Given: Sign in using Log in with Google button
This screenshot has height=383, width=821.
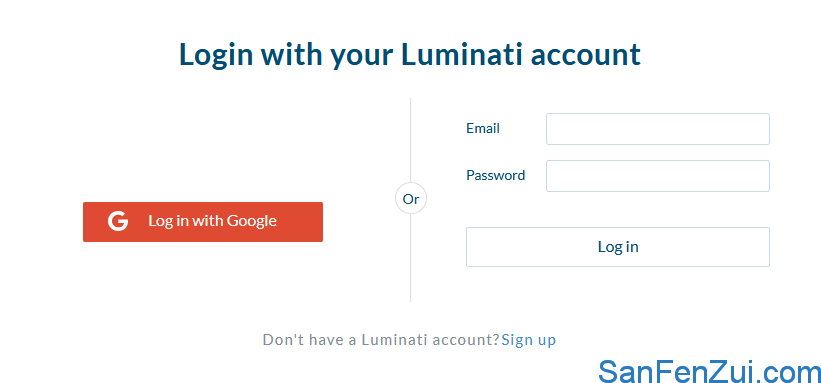Looking at the screenshot, I should tap(203, 222).
